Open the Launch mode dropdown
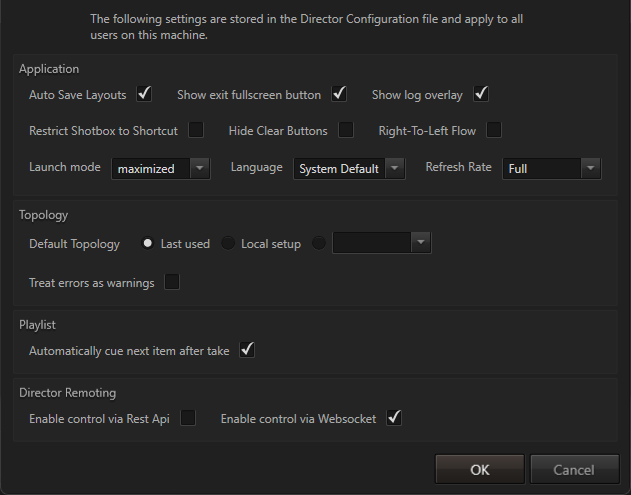The height and width of the screenshot is (495, 631). point(160,168)
